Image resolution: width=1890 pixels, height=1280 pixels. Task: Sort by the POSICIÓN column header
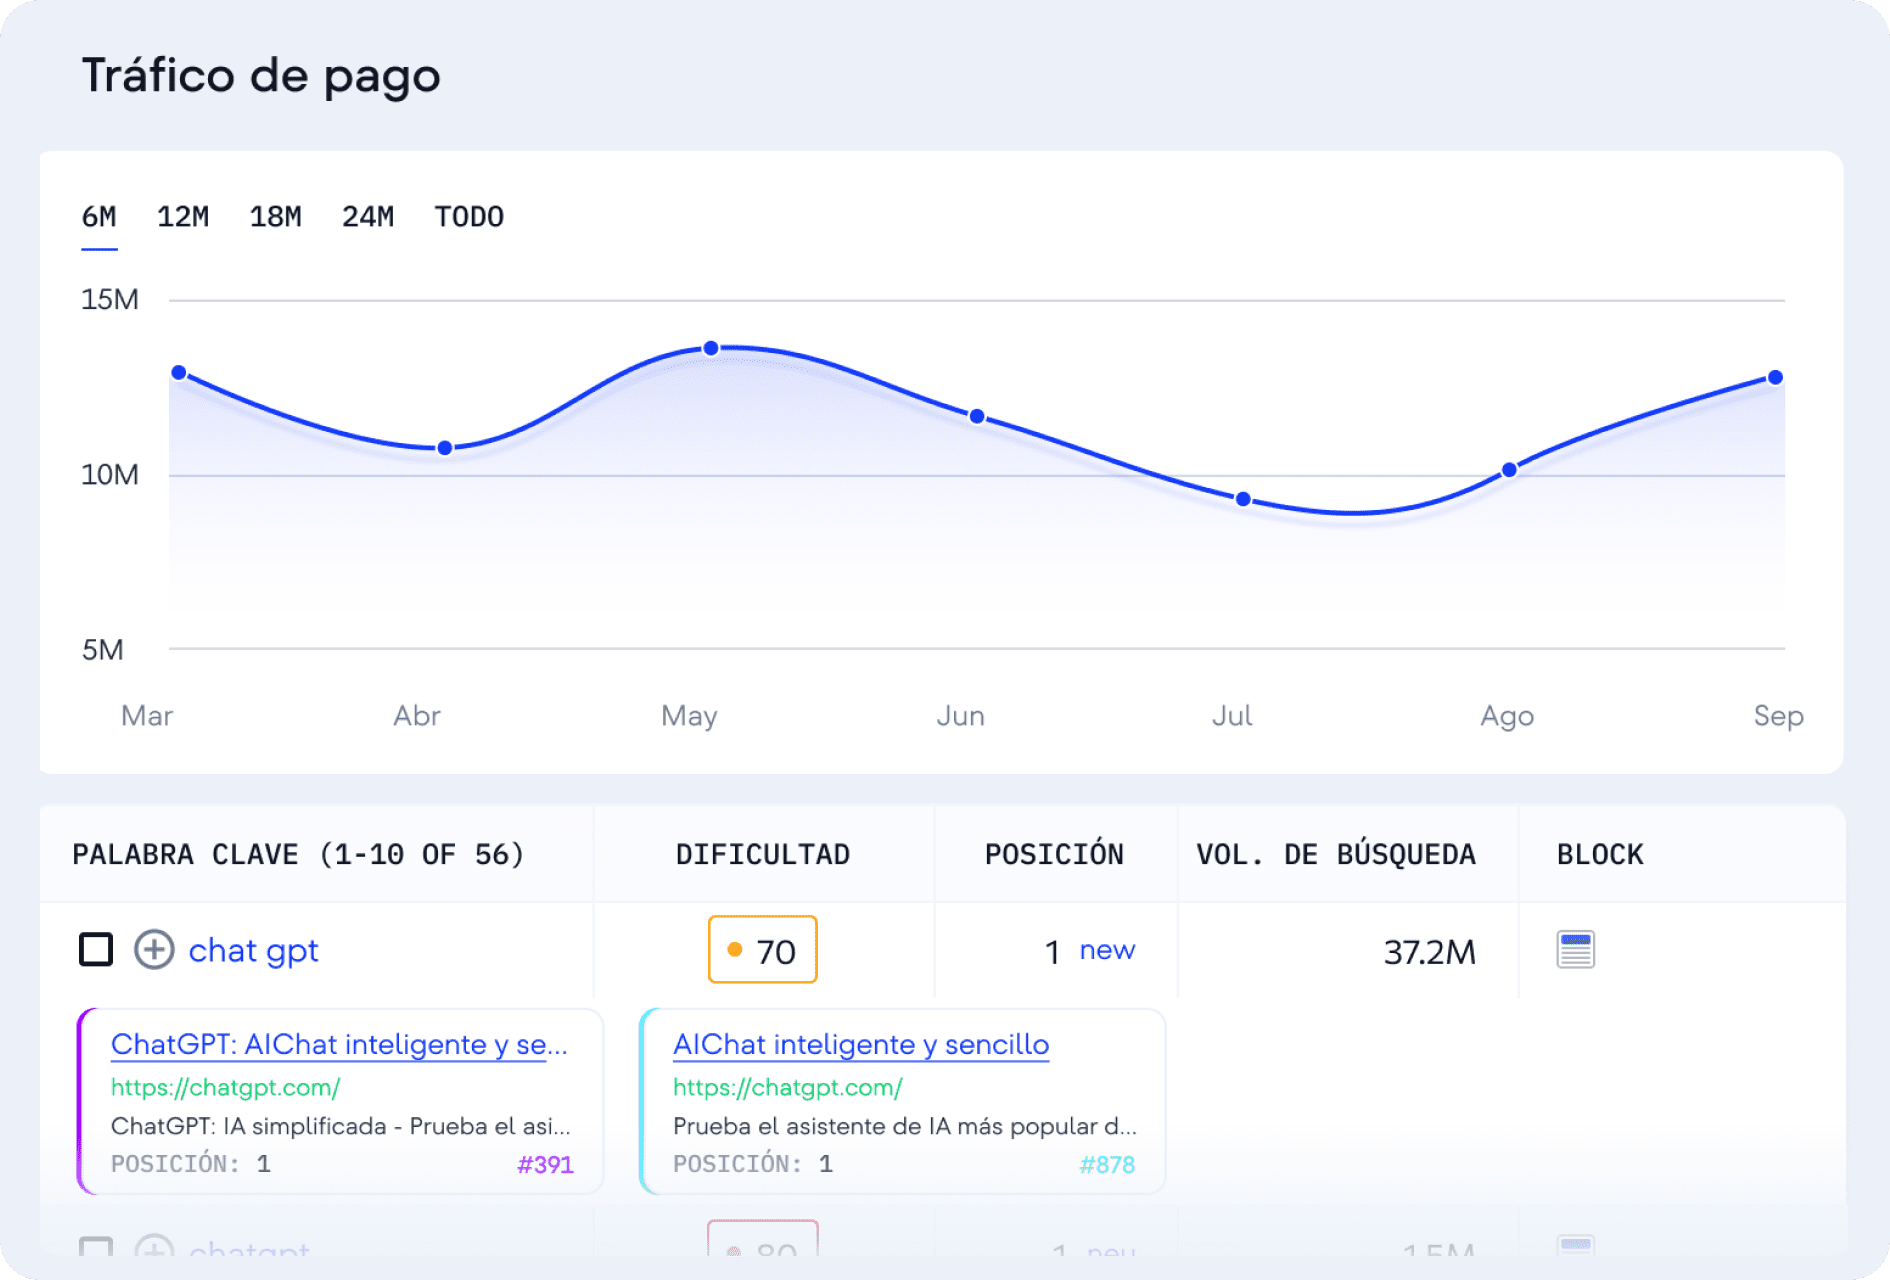(x=1054, y=854)
